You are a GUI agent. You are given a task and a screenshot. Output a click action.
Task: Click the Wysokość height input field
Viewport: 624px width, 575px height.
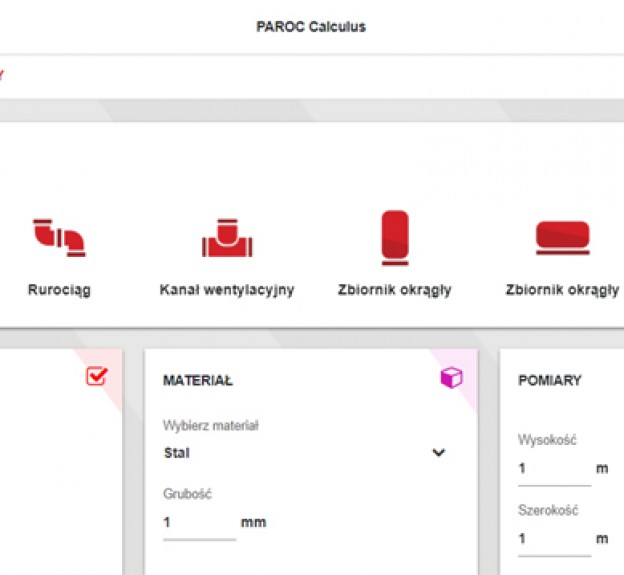(x=554, y=469)
